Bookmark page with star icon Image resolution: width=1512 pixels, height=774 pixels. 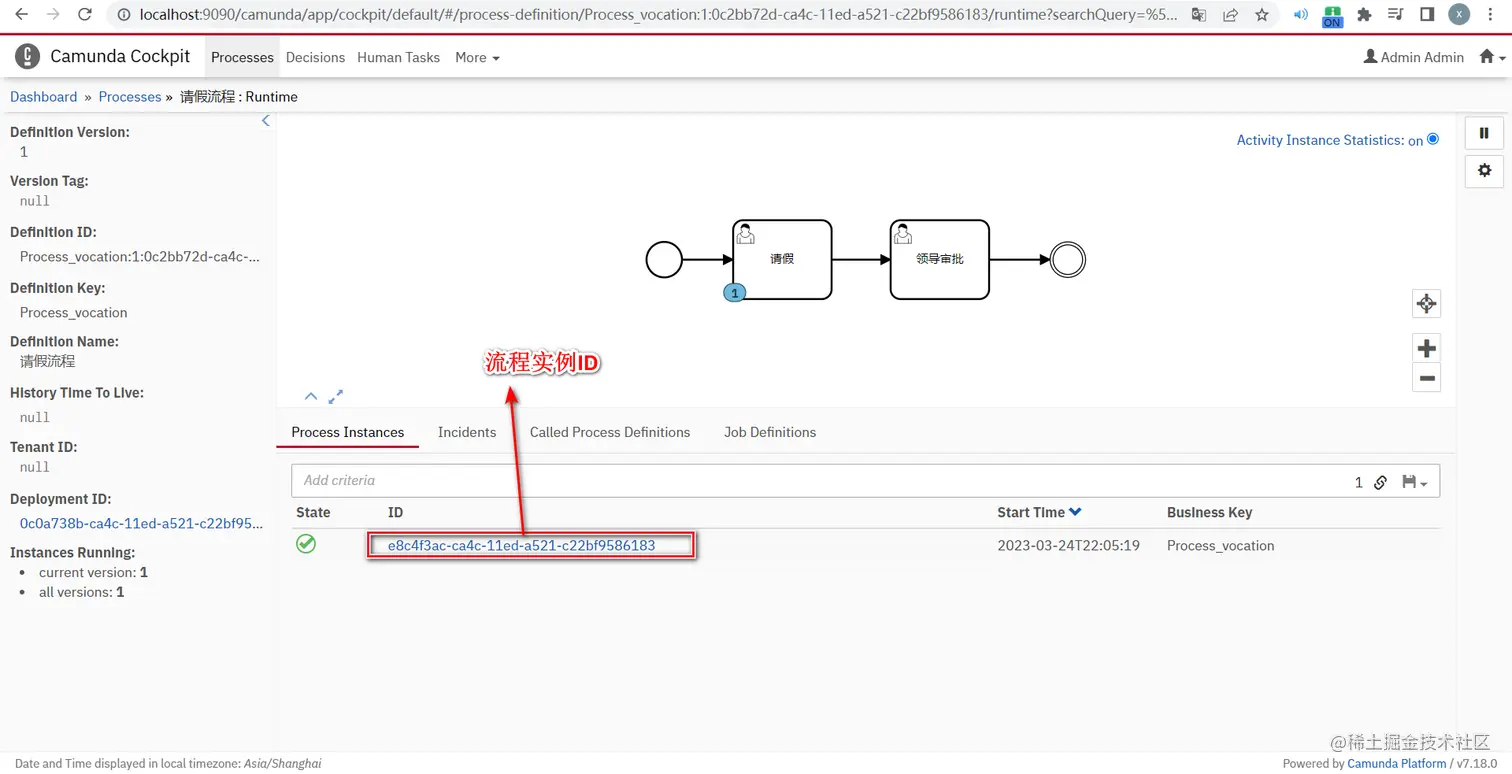1262,15
